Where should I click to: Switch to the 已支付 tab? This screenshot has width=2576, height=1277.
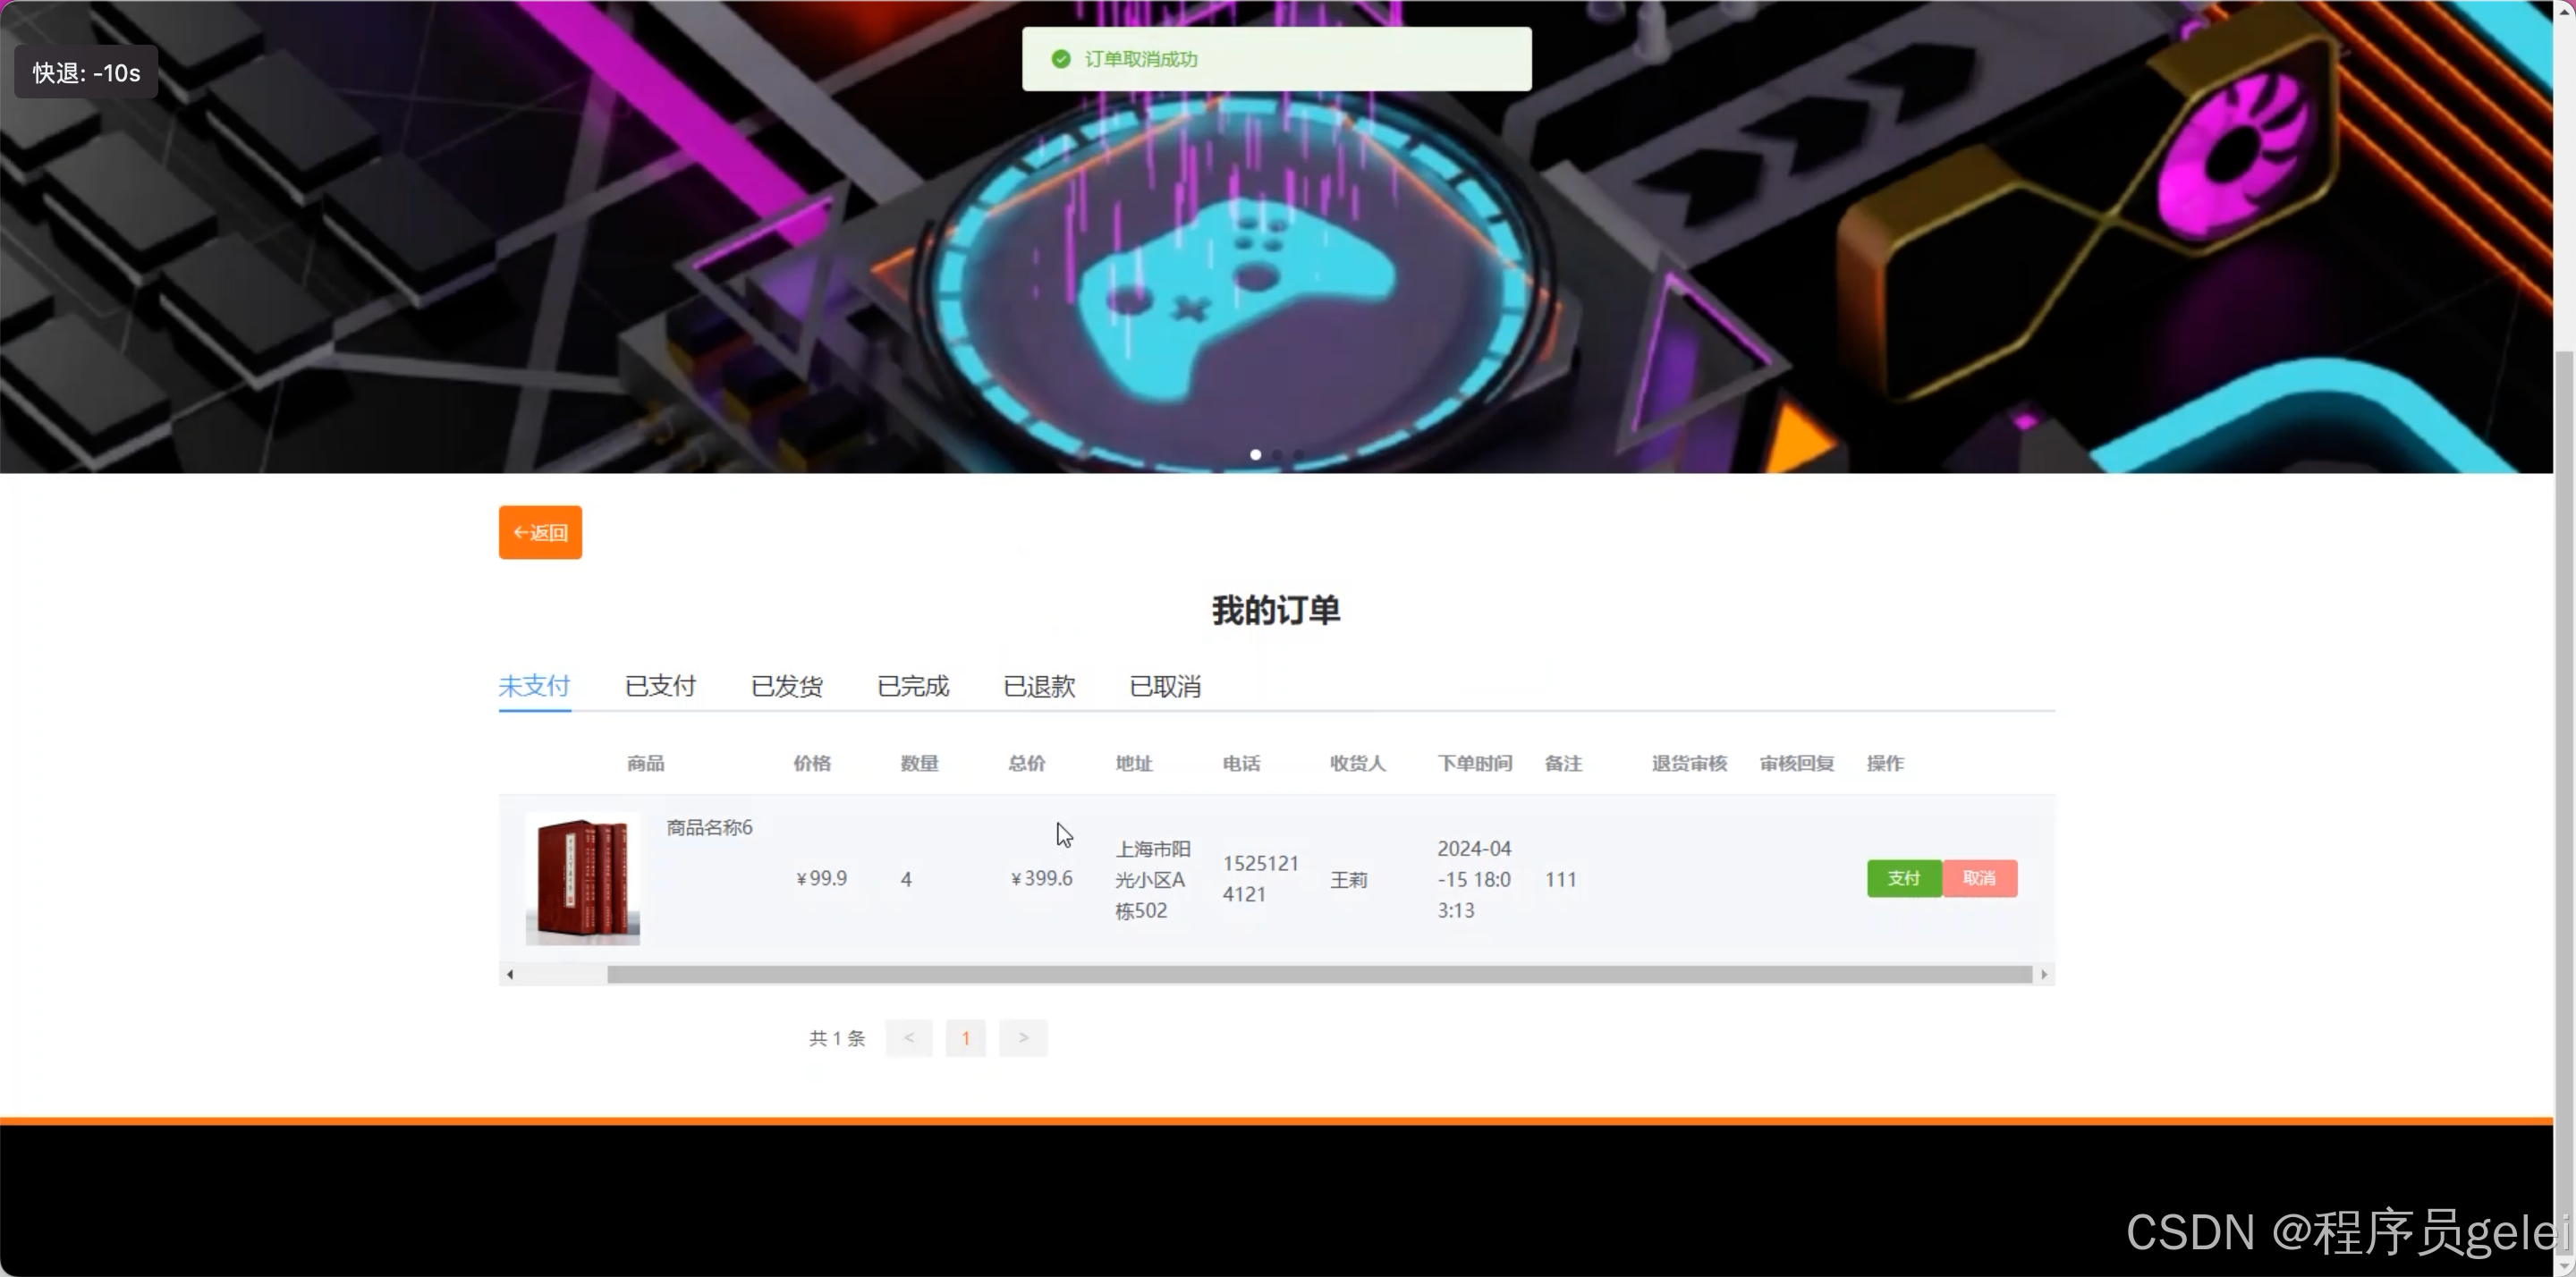click(660, 686)
